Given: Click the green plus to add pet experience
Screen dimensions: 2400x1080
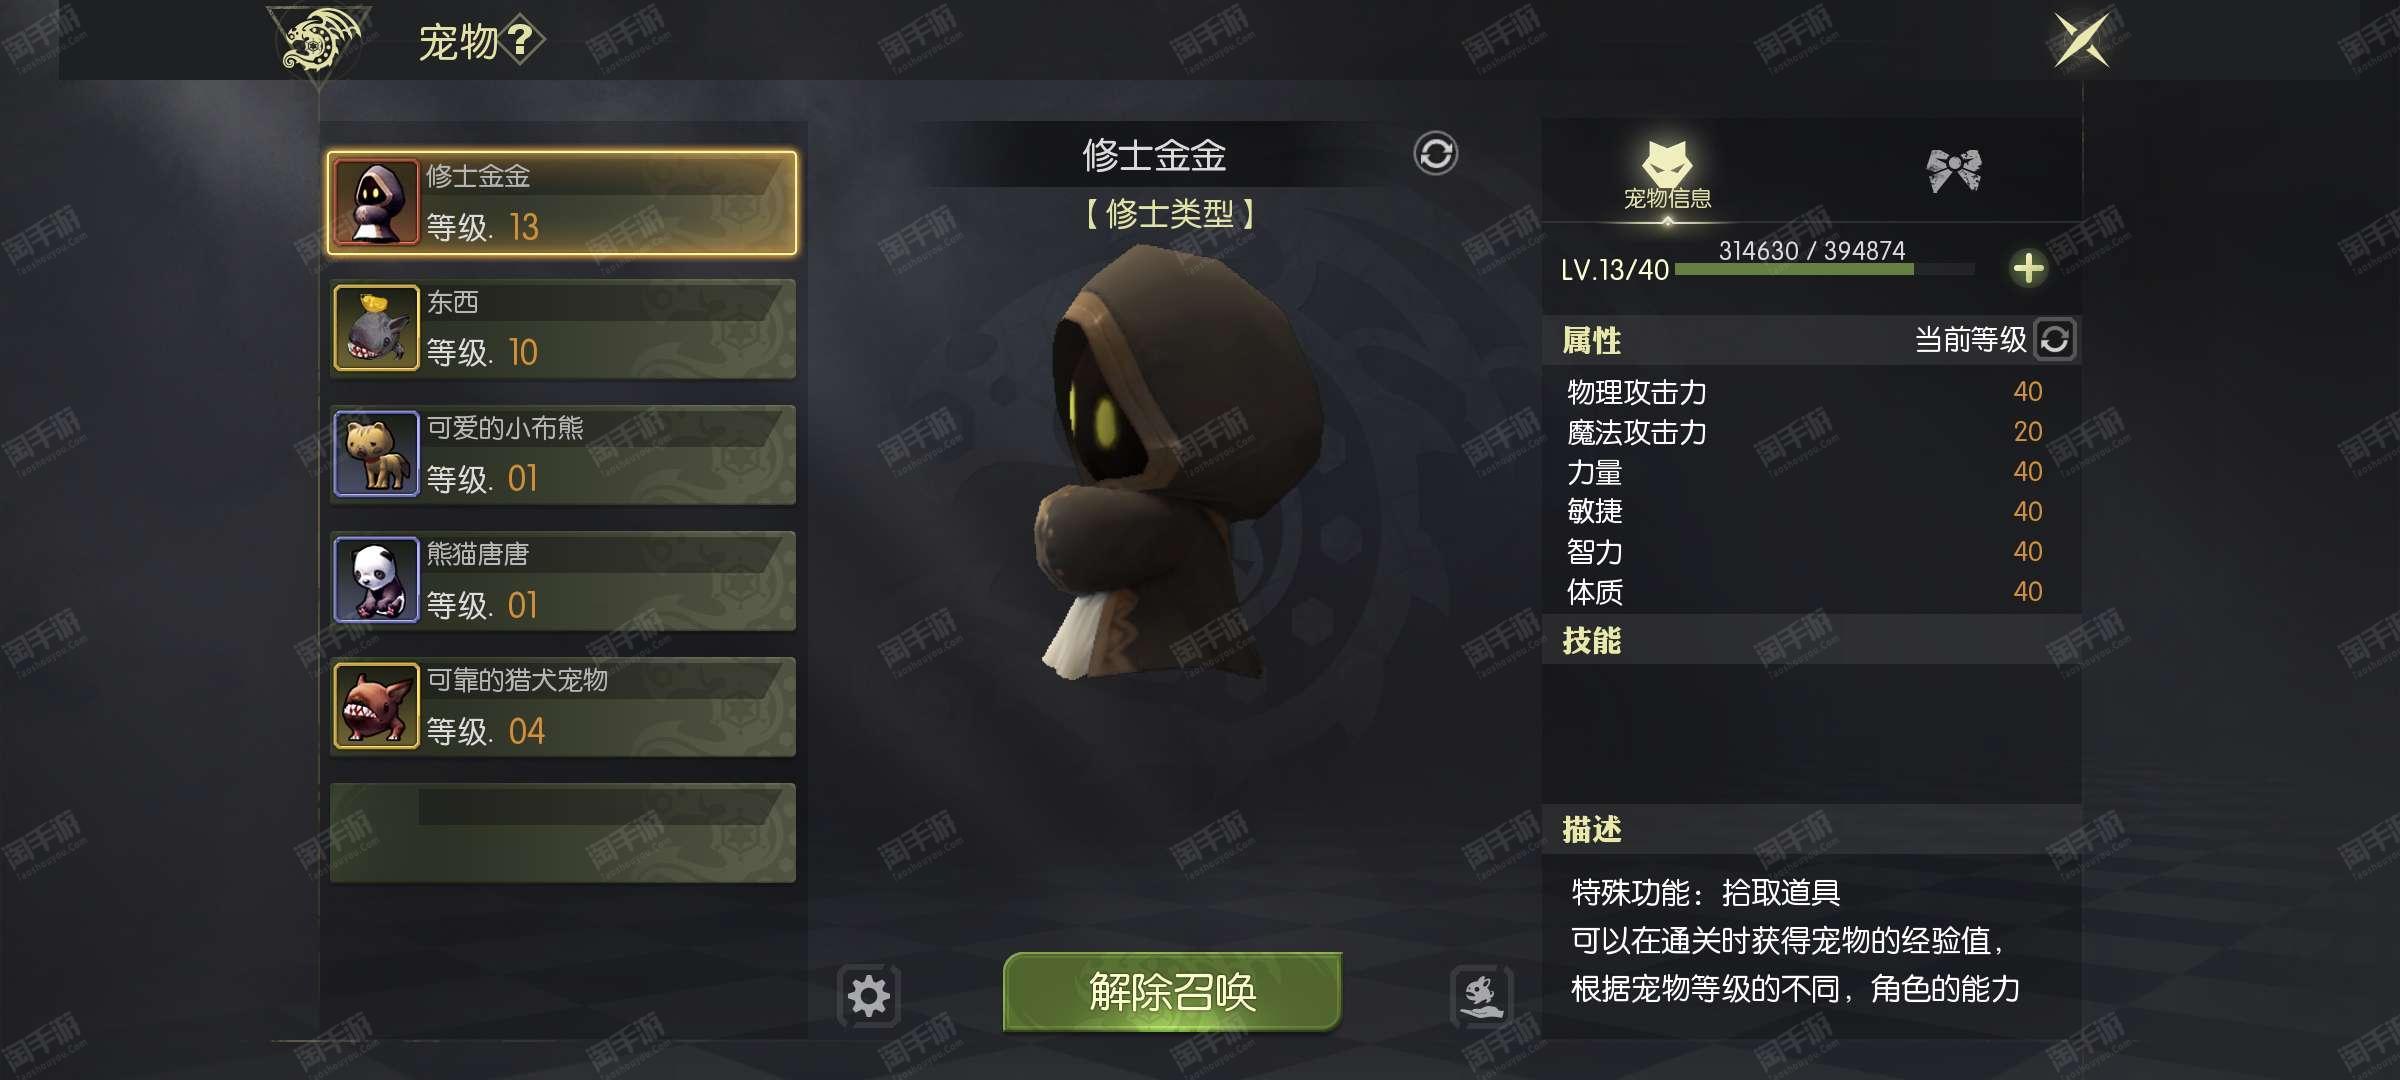Looking at the screenshot, I should 2028,268.
